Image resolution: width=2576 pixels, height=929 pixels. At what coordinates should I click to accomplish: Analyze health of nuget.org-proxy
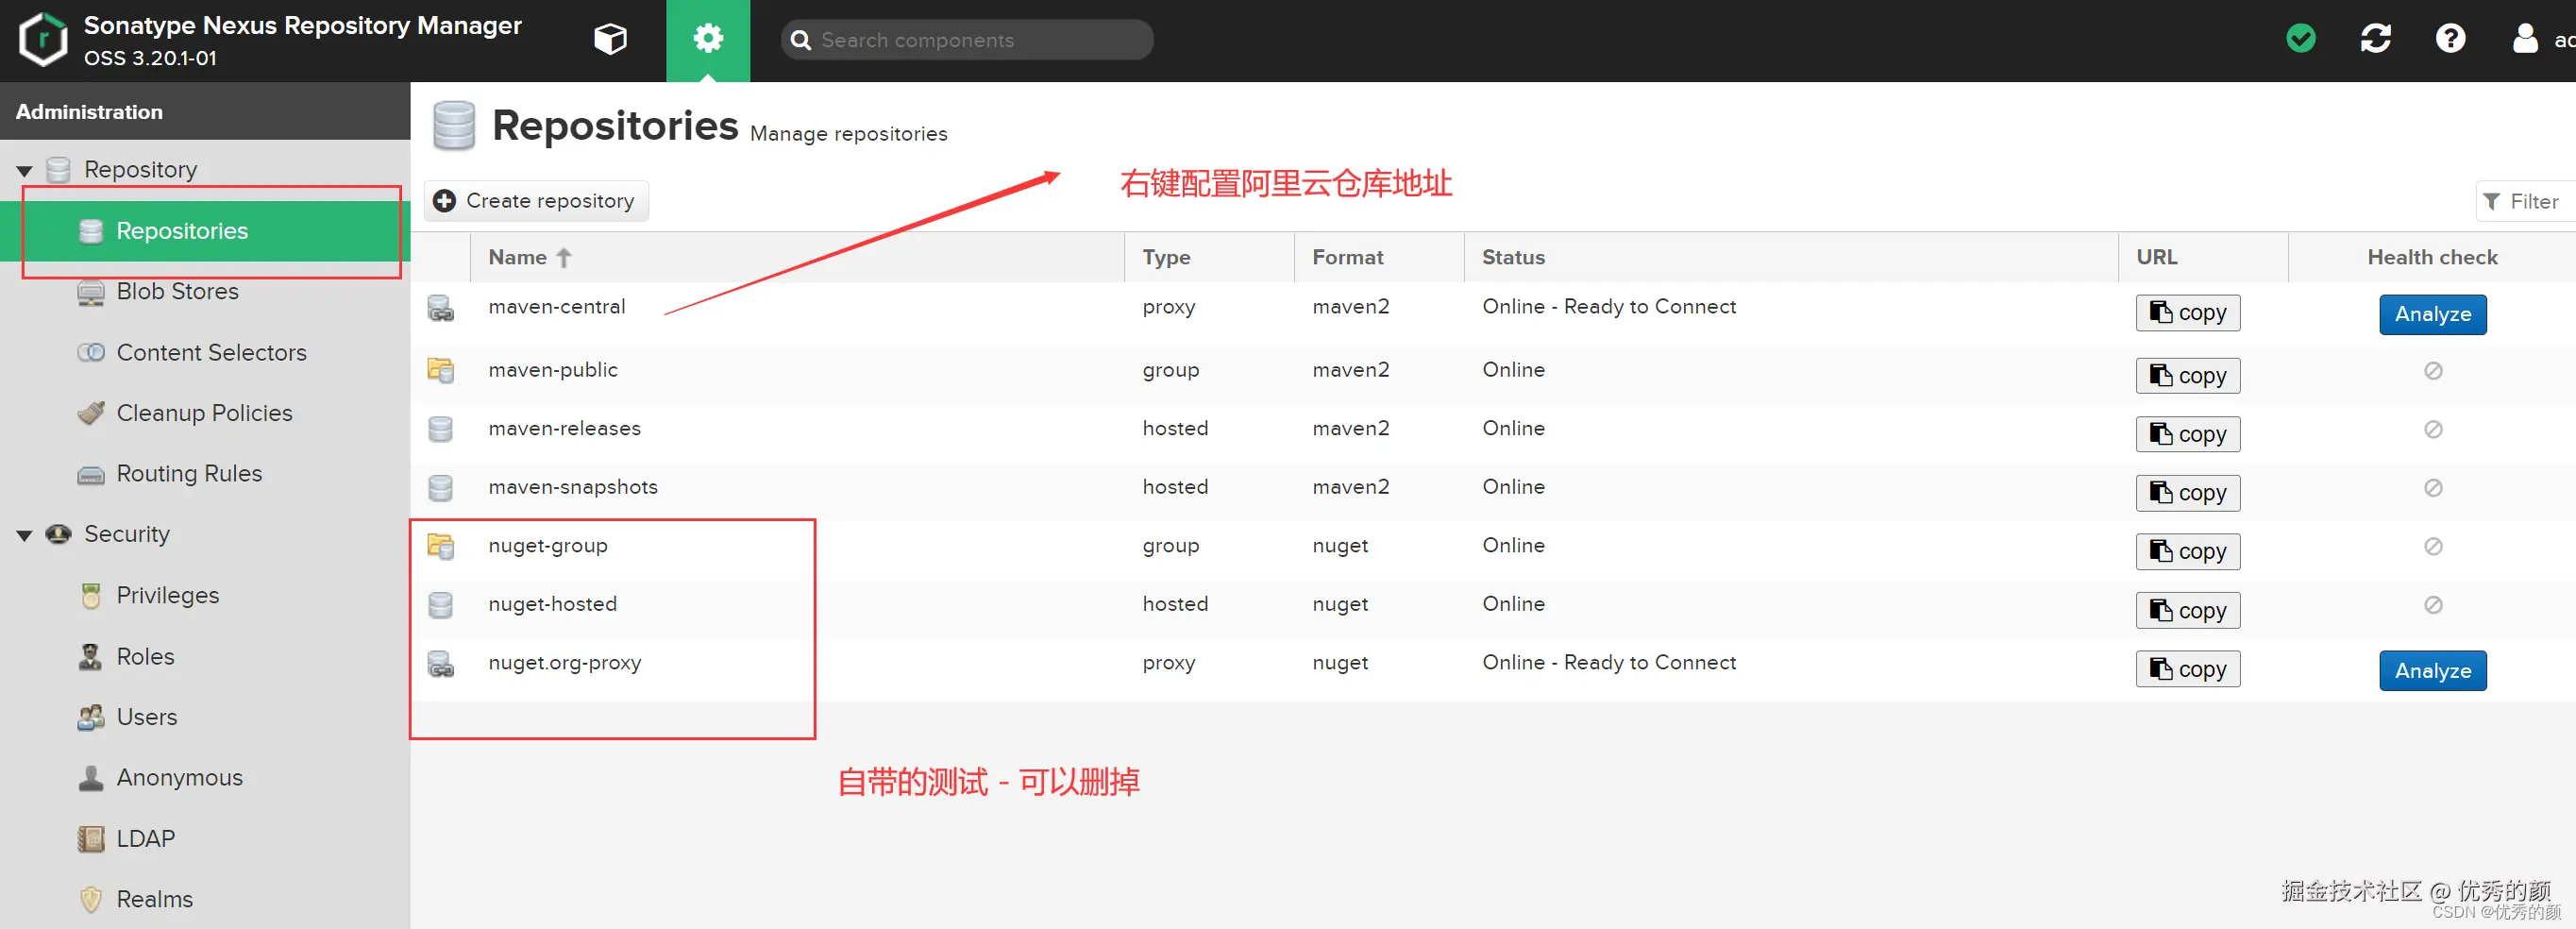point(2432,671)
